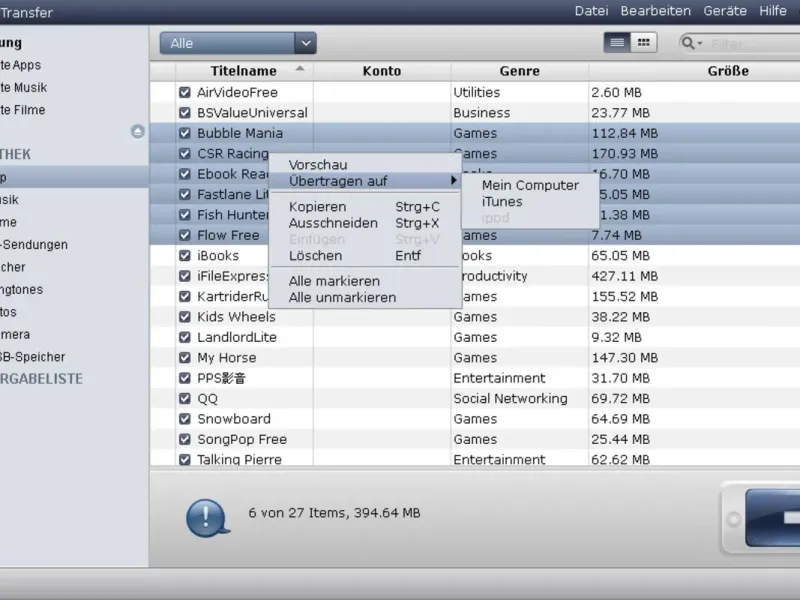The width and height of the screenshot is (800, 600).
Task: Toggle Talking Pierre checkbox
Action: point(185,459)
